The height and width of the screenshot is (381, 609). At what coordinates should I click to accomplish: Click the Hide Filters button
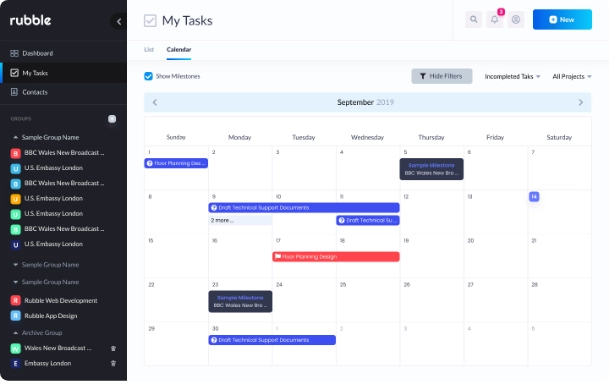442,76
